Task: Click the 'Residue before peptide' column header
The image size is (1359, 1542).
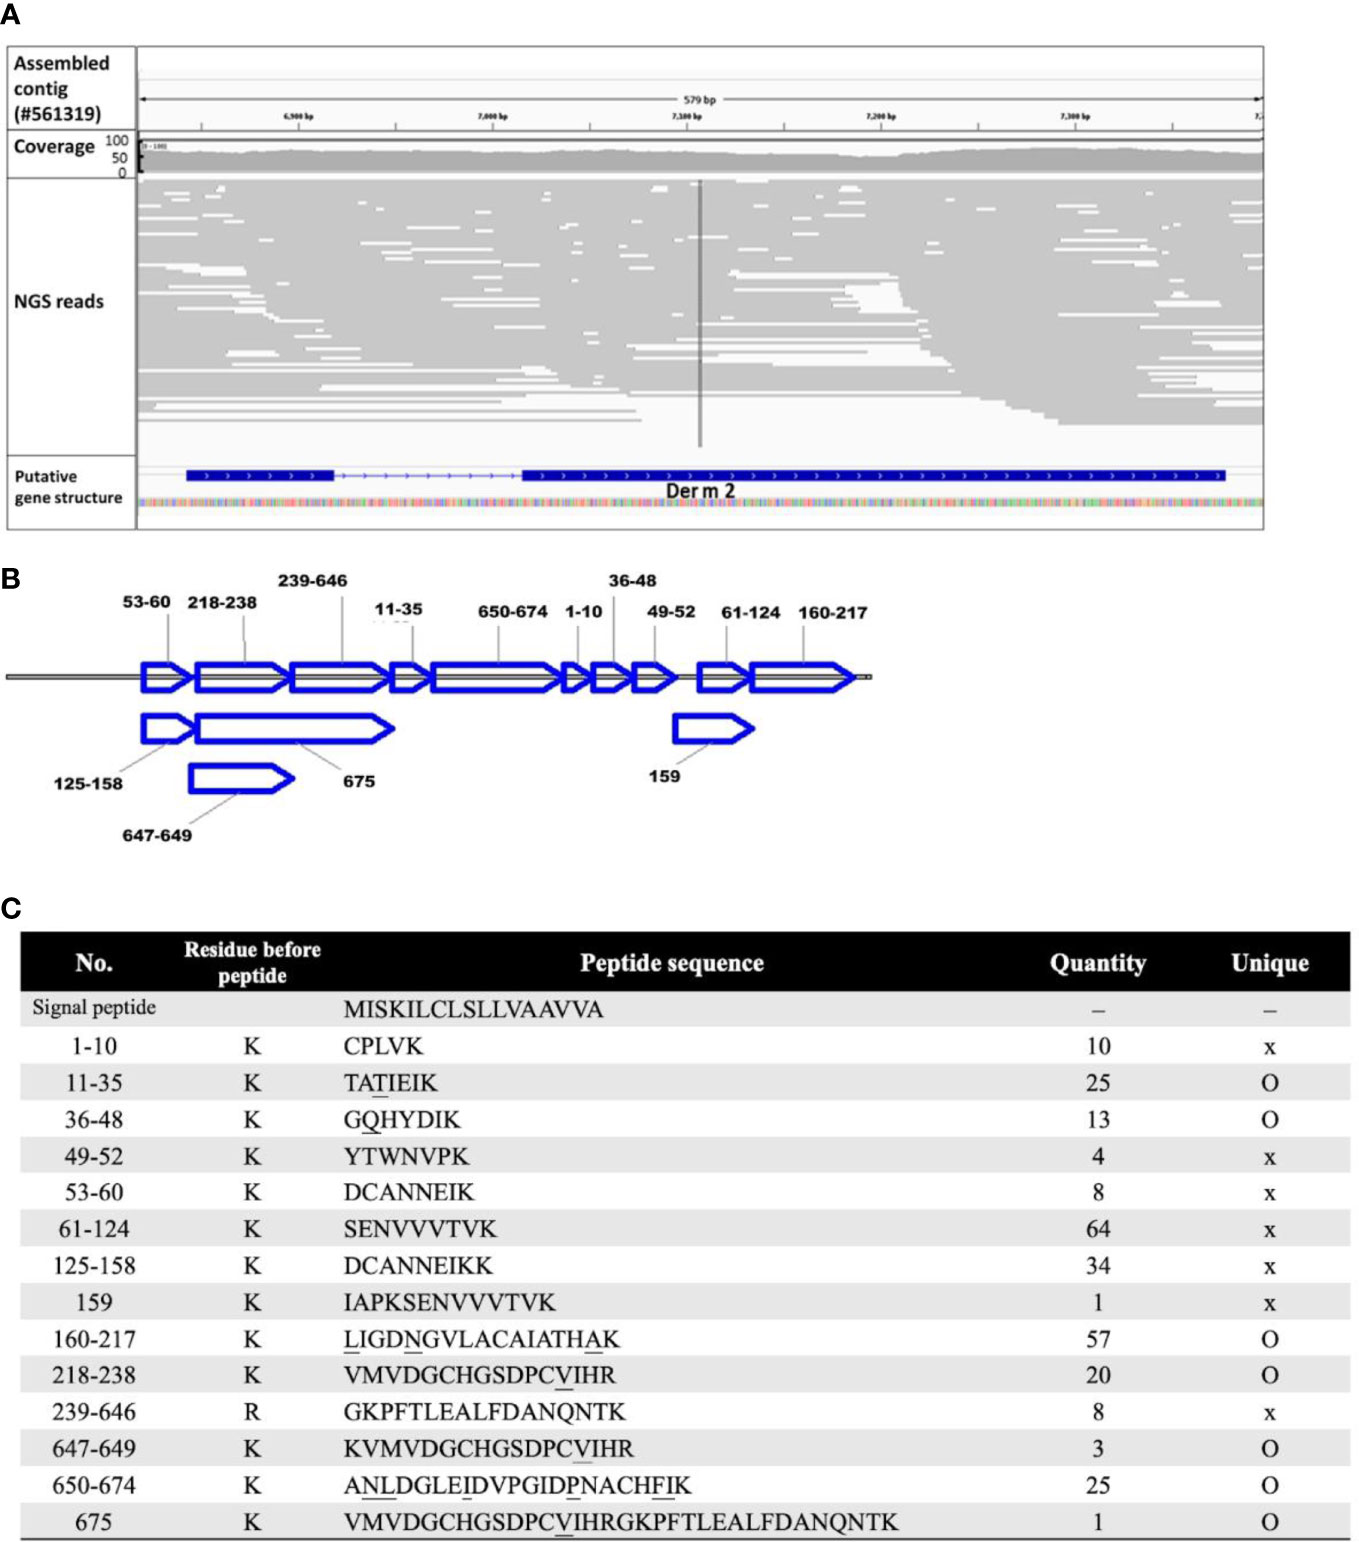Action: [252, 962]
